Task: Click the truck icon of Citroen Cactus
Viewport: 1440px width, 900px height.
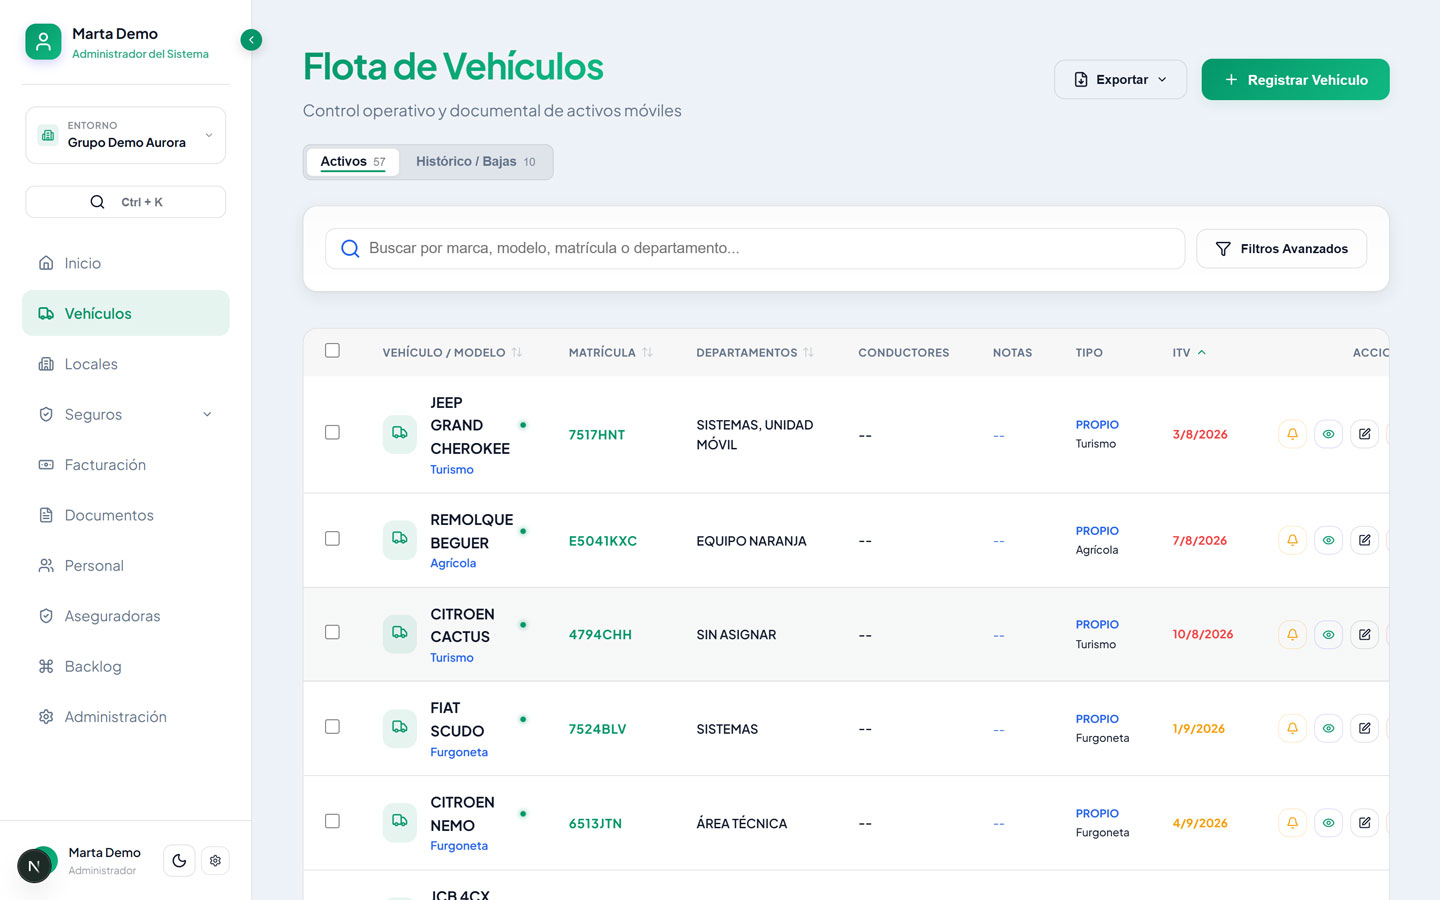Action: pyautogui.click(x=399, y=634)
